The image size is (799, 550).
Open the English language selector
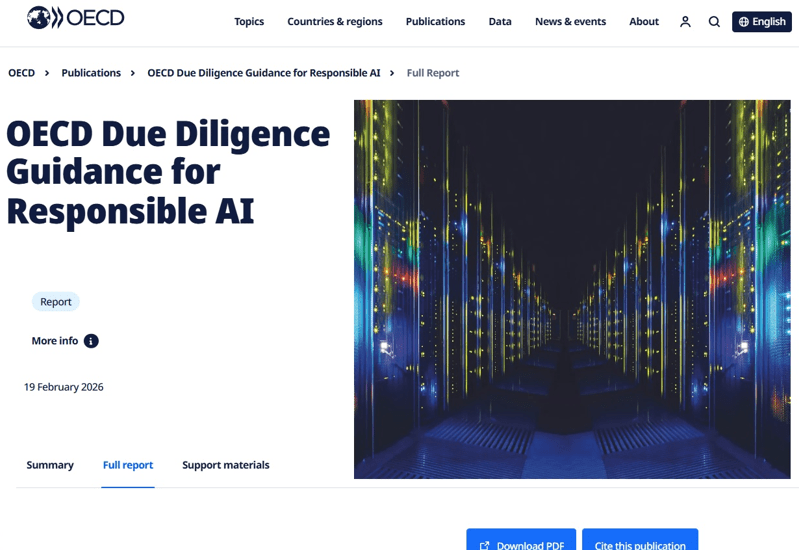[762, 21]
